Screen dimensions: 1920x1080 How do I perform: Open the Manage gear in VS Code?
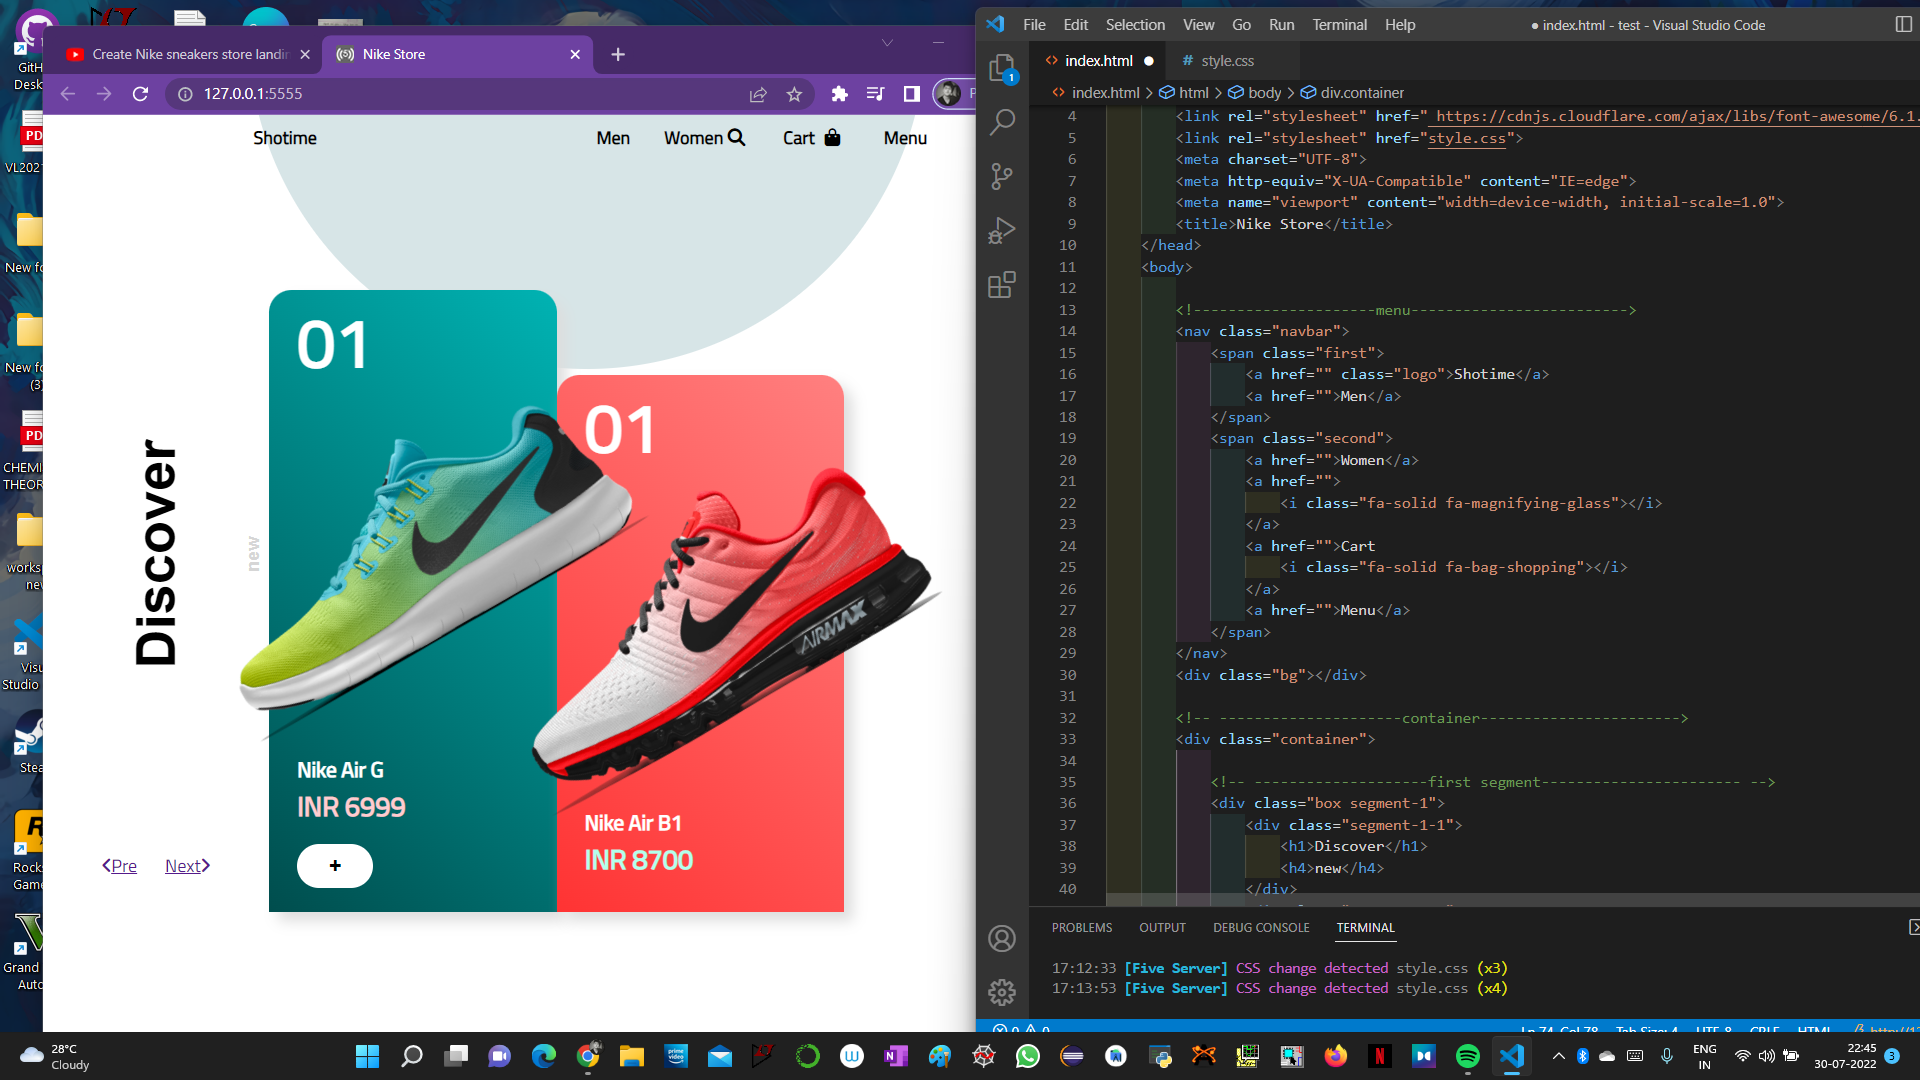[x=1001, y=992]
